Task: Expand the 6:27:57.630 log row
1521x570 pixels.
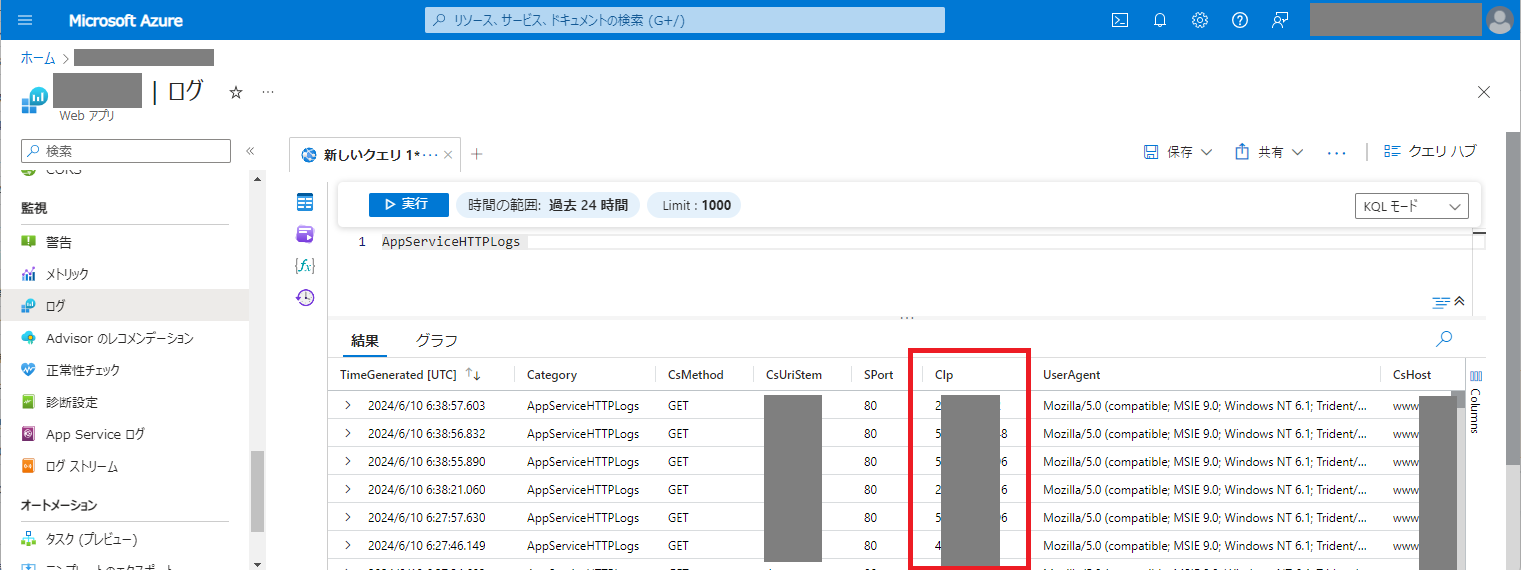Action: (x=348, y=518)
